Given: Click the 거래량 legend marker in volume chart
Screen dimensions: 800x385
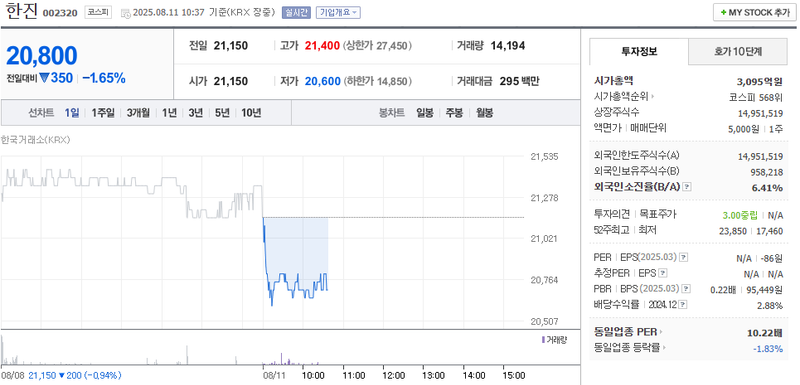Looking at the screenshot, I should click(x=543, y=340).
